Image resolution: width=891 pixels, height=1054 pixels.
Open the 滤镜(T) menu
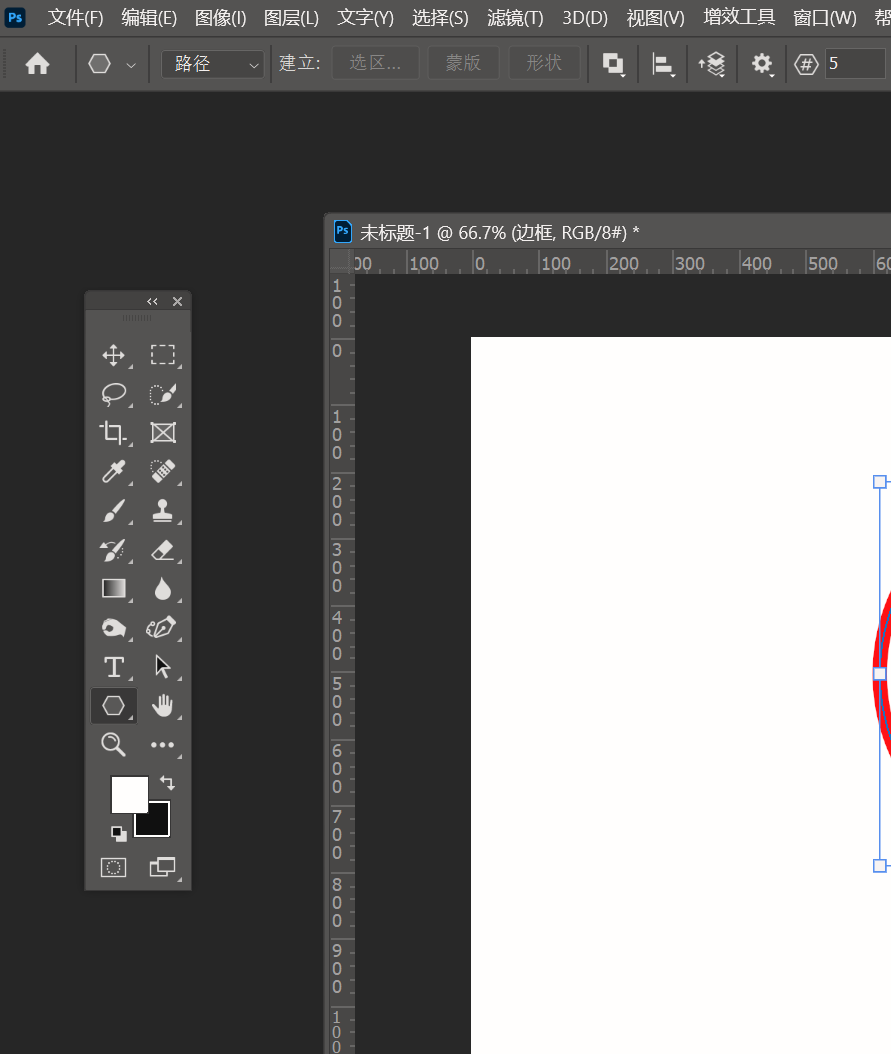point(515,17)
